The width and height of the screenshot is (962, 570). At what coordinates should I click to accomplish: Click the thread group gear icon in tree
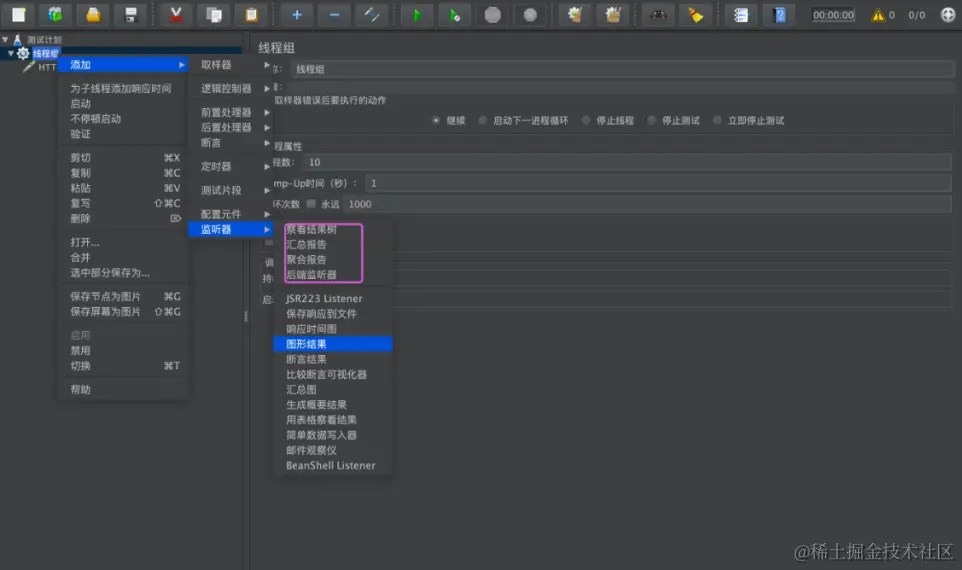(23, 53)
